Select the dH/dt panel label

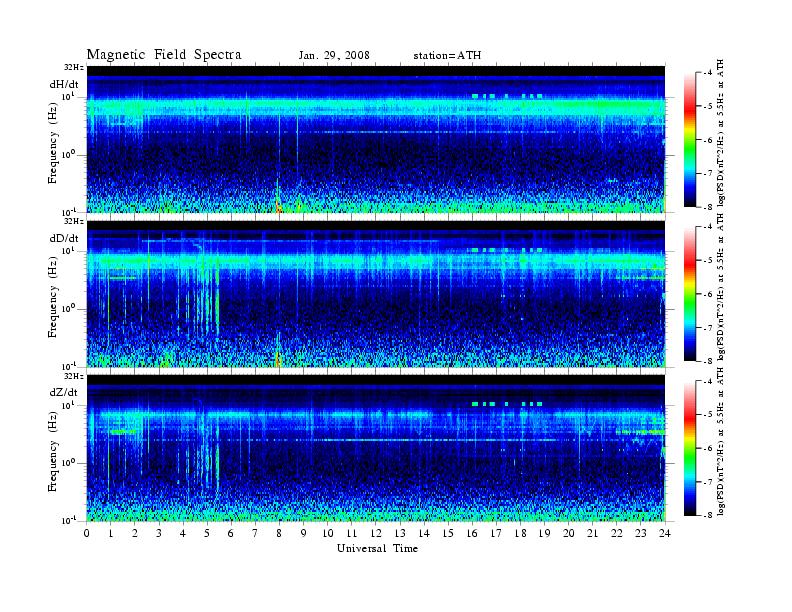coord(64,84)
